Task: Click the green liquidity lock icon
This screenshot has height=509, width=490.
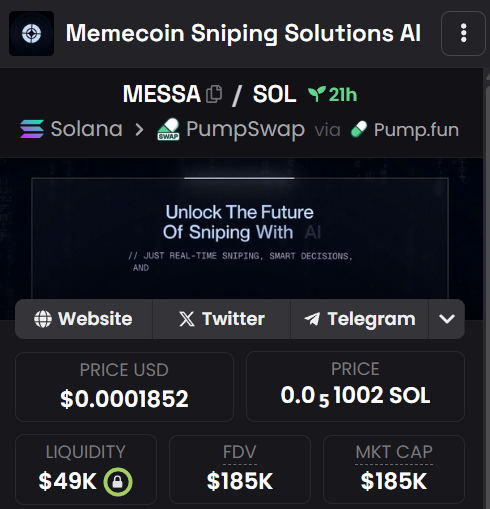Action: point(118,482)
